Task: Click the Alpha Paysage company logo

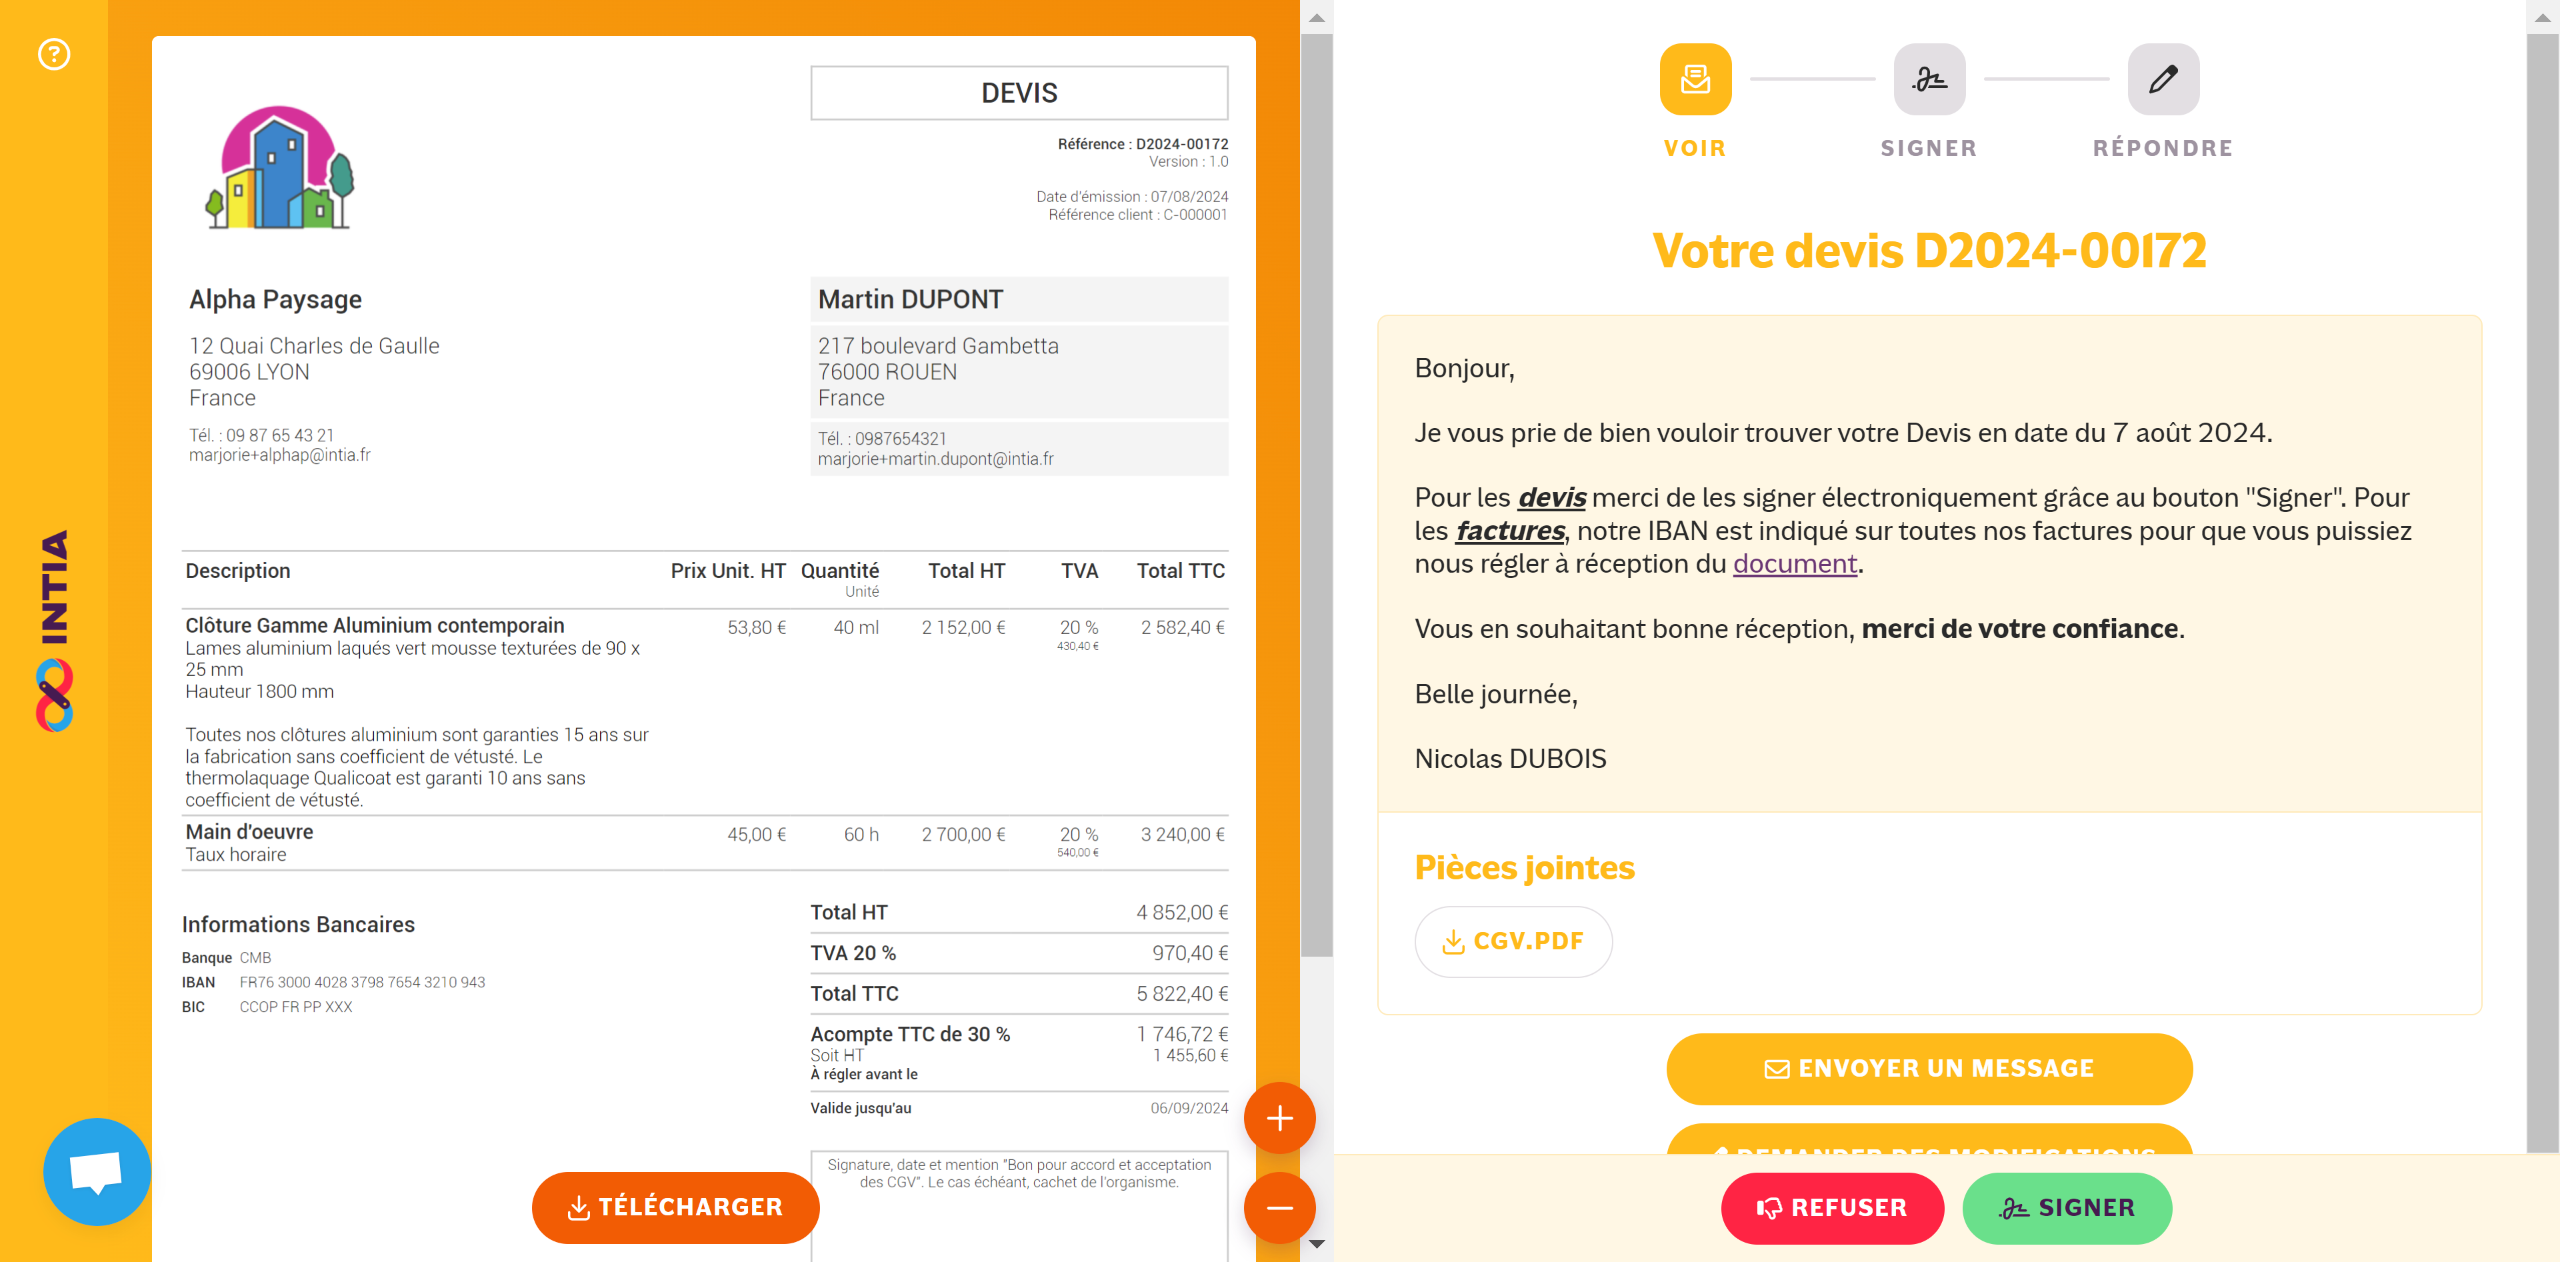Action: pos(280,168)
